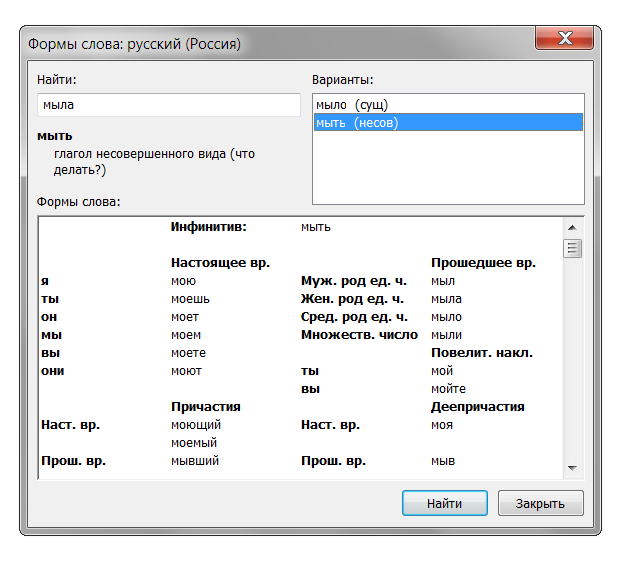
Task: Click the infinitive form мыть
Action: [x=315, y=227]
